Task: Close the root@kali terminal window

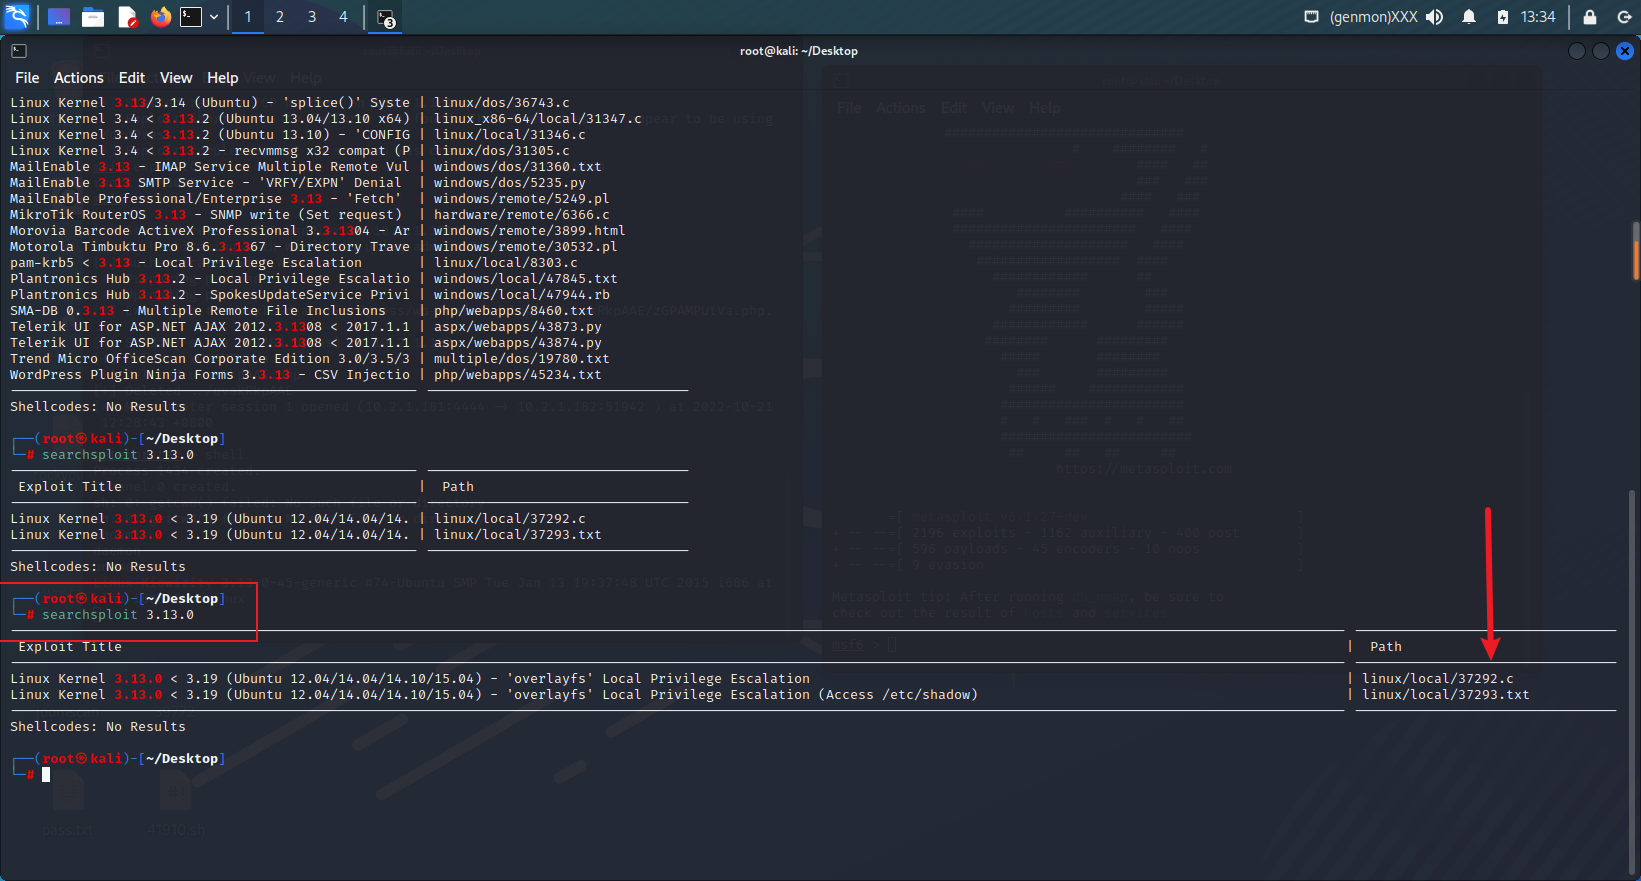Action: click(1625, 51)
